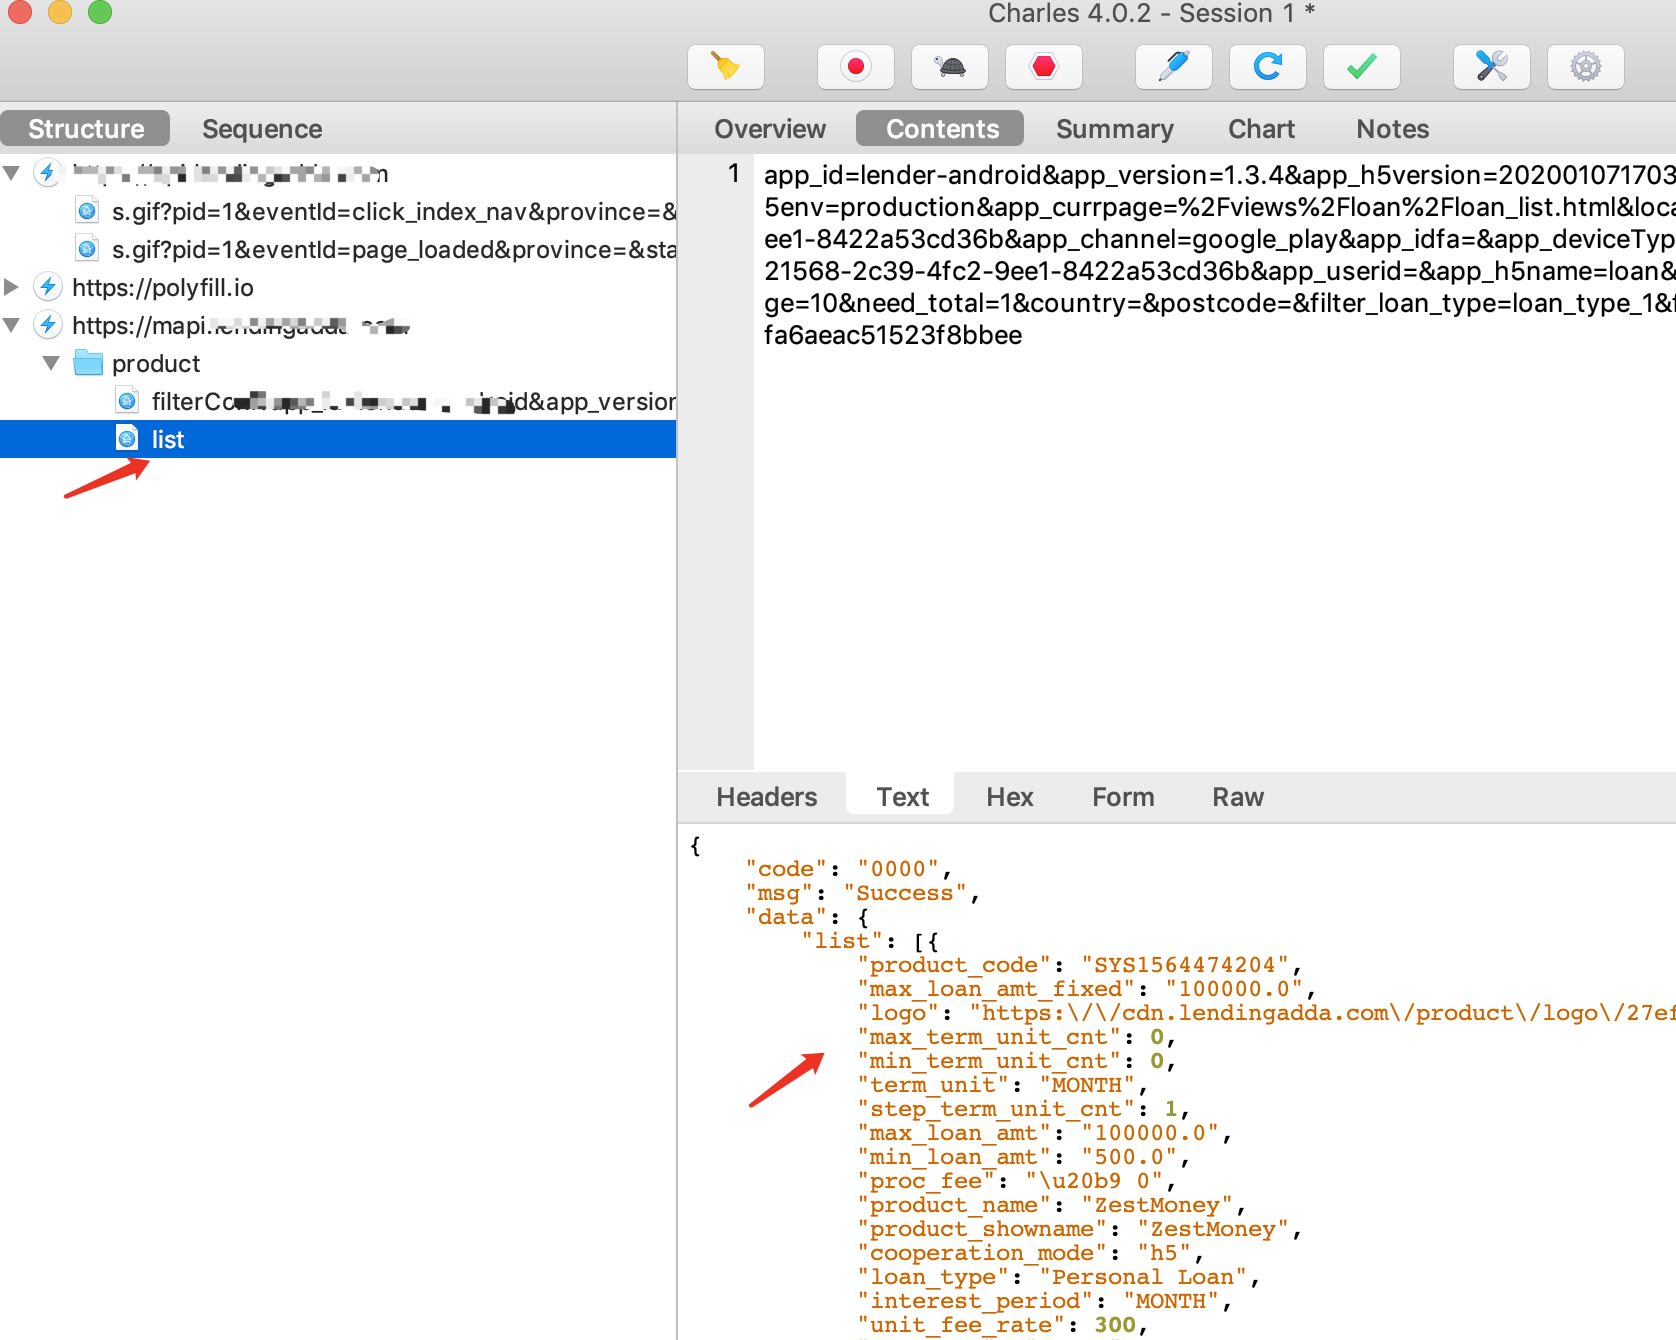Click the blue pen Compose icon
Viewport: 1676px width, 1340px height.
click(1174, 67)
